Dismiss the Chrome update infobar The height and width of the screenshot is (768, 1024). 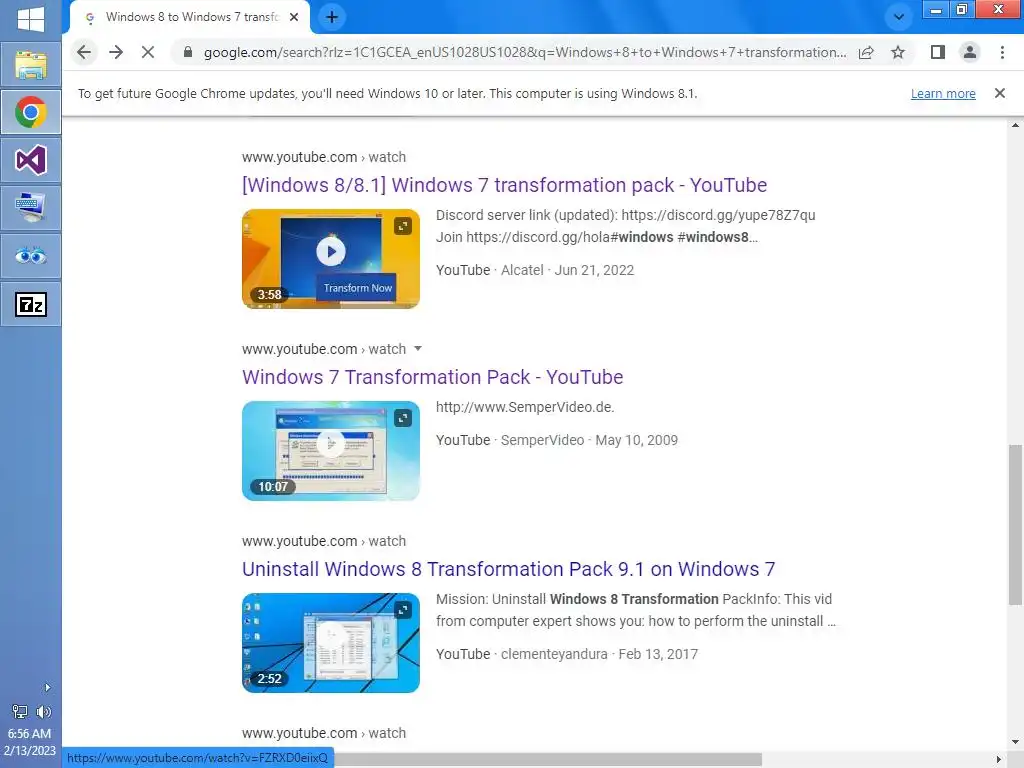pos(999,93)
